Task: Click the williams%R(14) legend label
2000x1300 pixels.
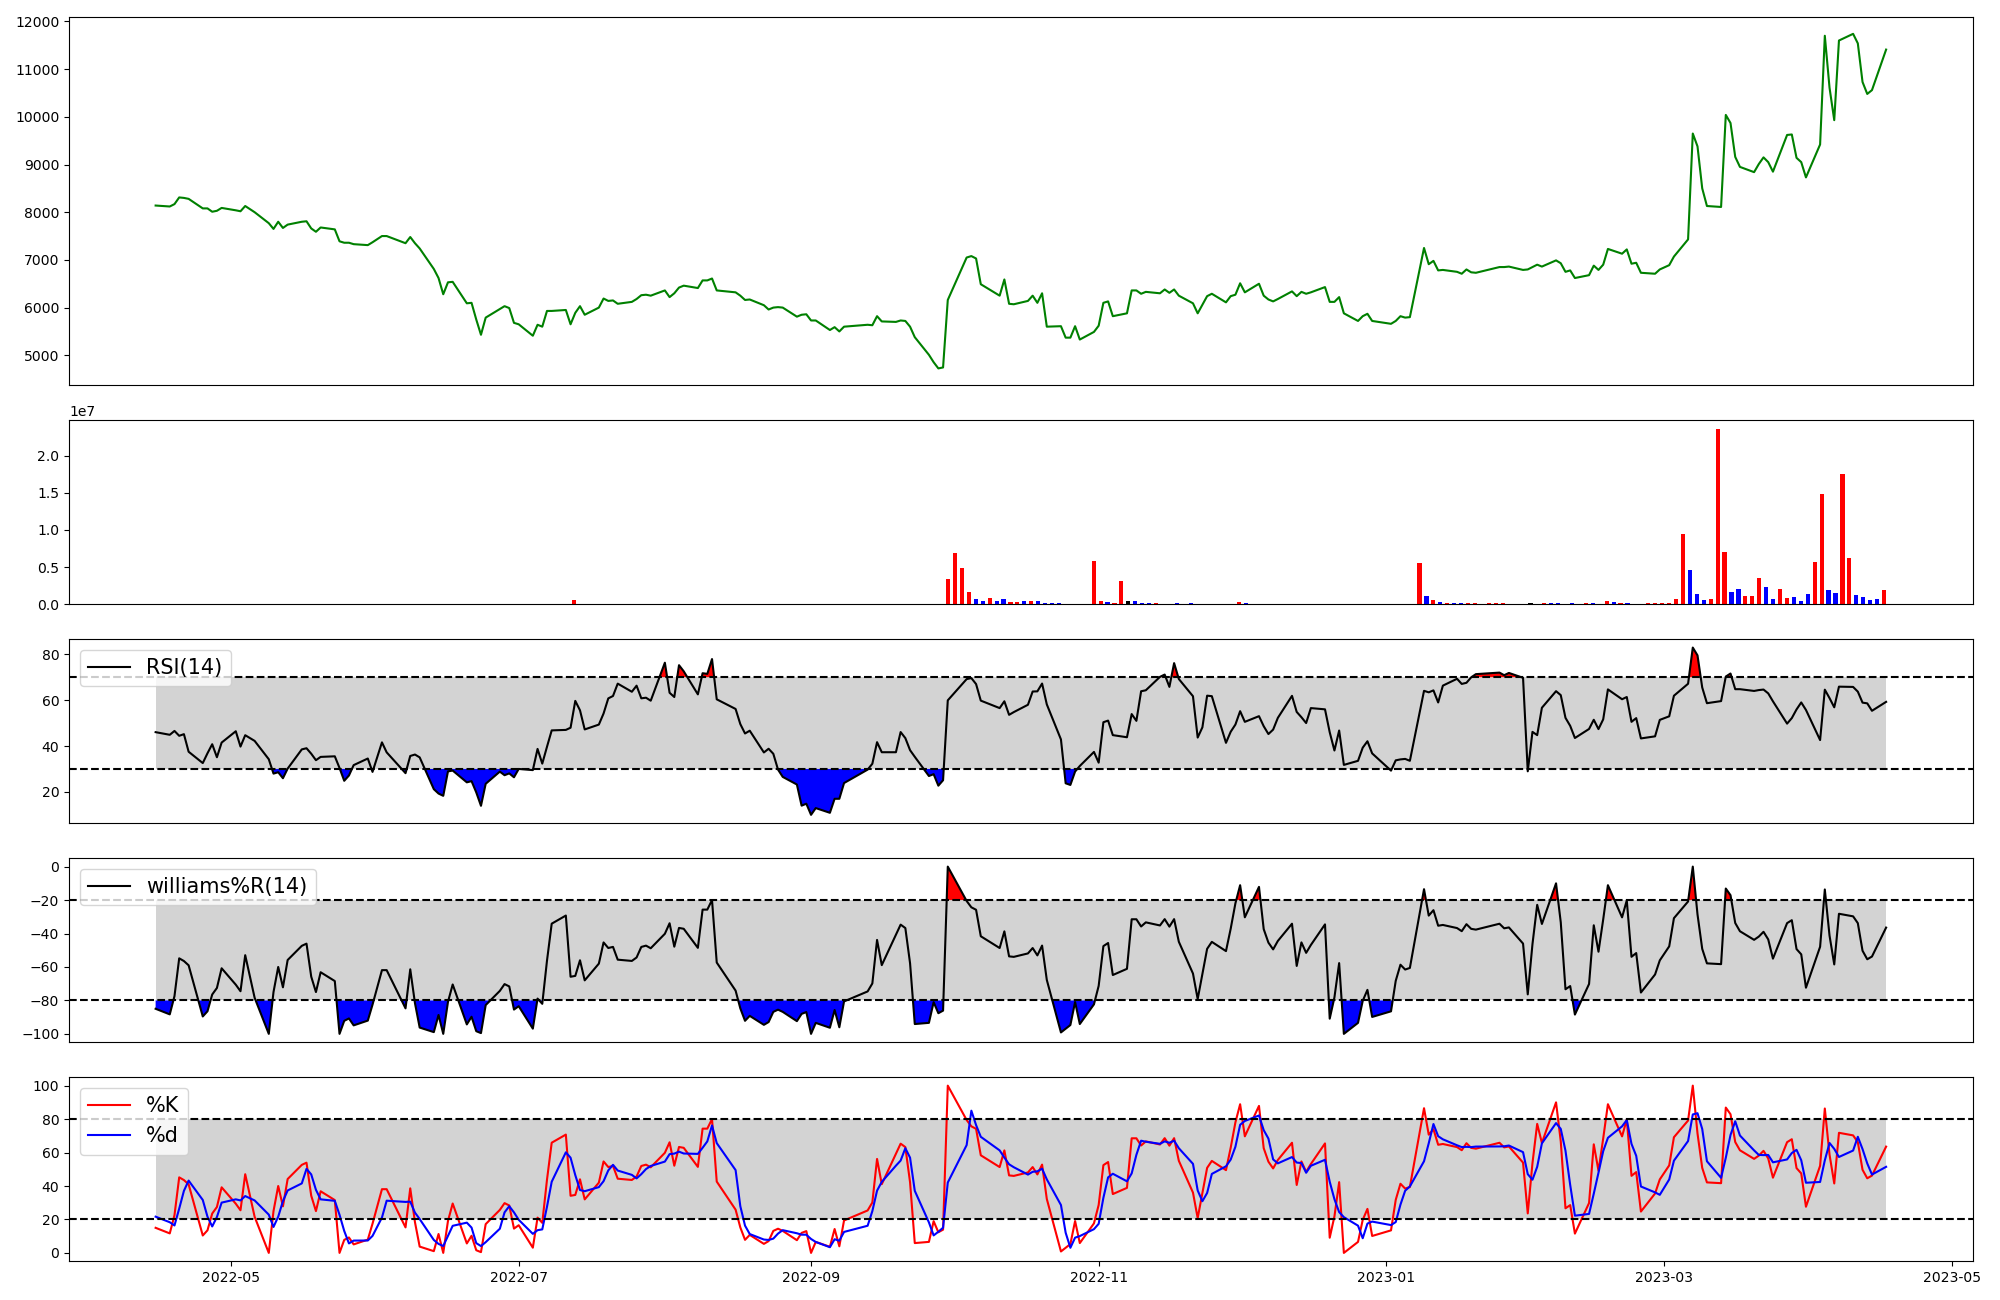Action: click(227, 886)
